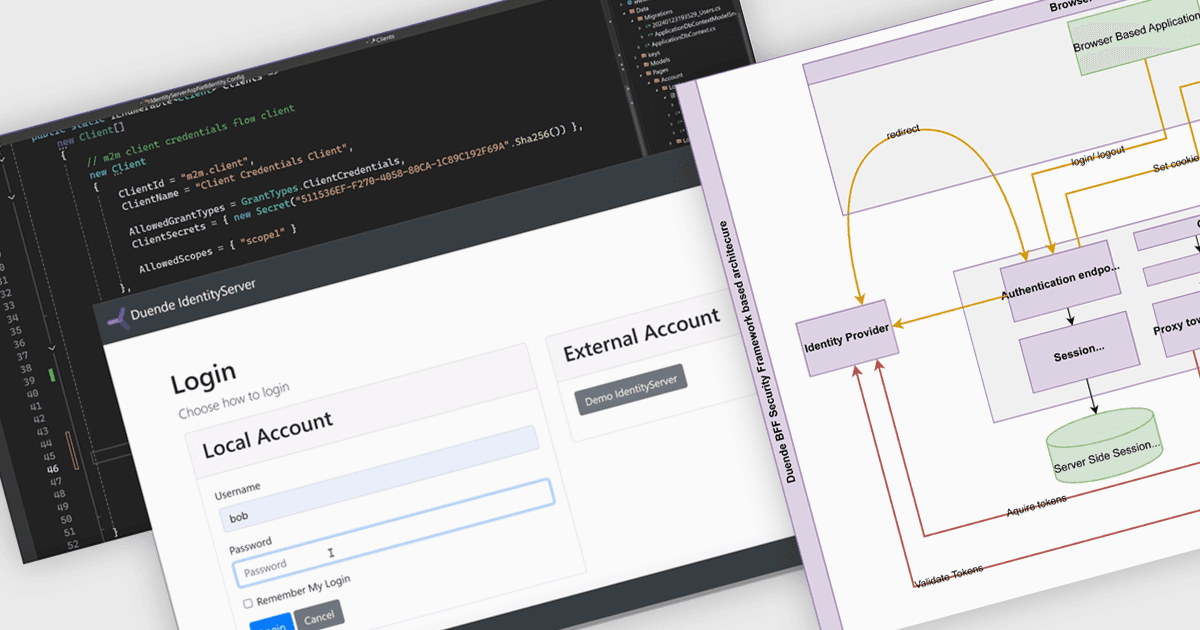
Task: Click the "m2m.client" string in code
Action: (216, 170)
